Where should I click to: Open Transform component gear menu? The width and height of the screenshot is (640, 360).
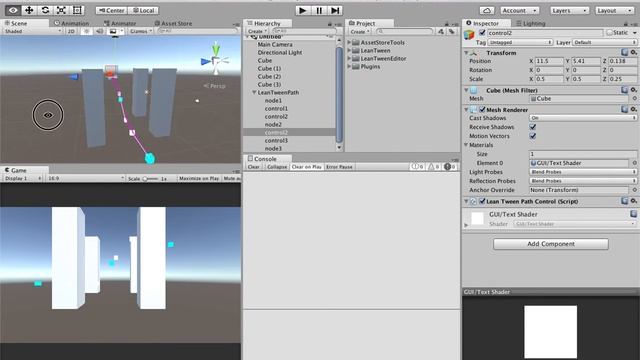click(633, 52)
